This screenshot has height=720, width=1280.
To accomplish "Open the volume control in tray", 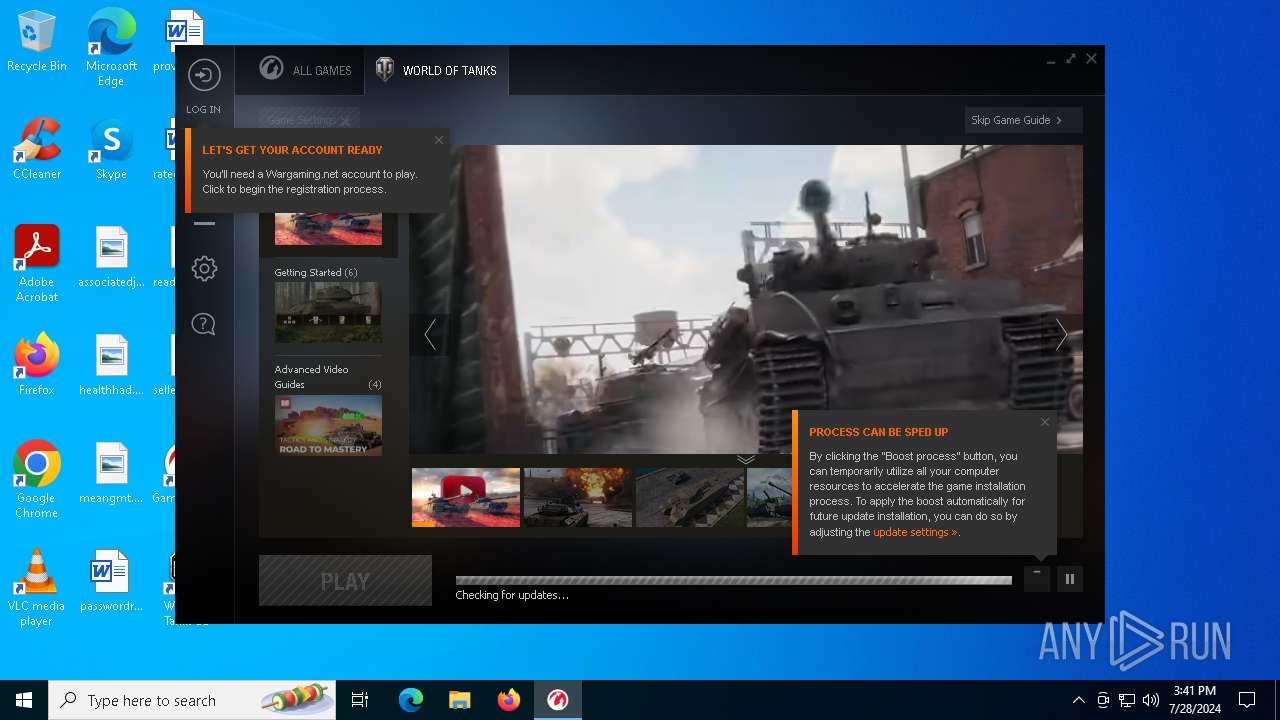I will tap(1151, 700).
